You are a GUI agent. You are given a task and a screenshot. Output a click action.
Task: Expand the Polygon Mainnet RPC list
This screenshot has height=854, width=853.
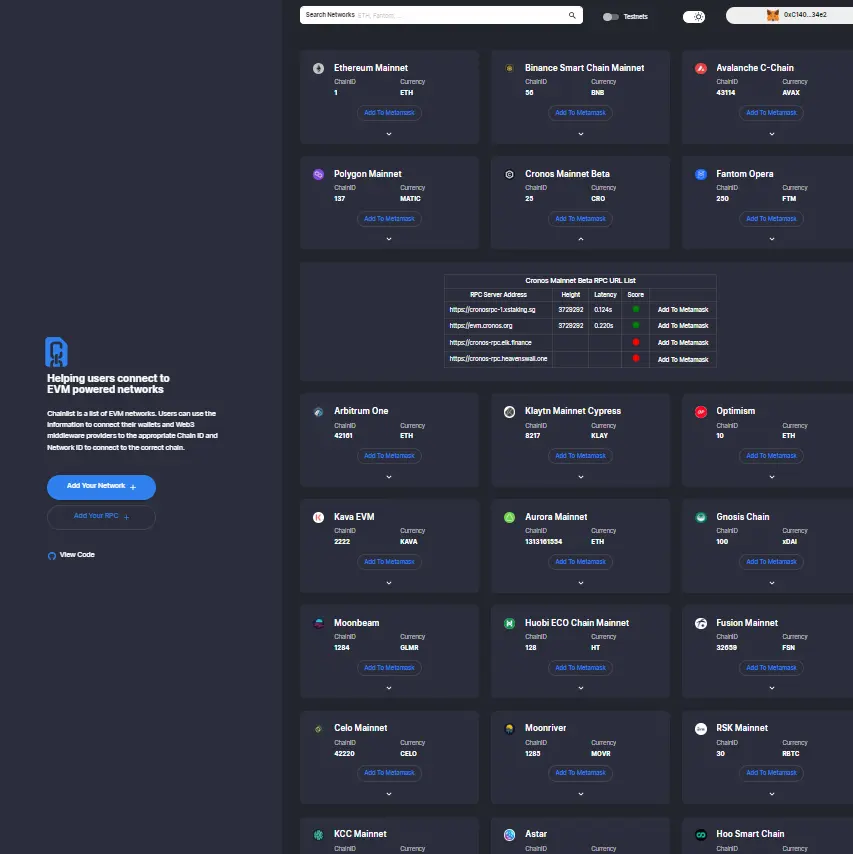[389, 239]
